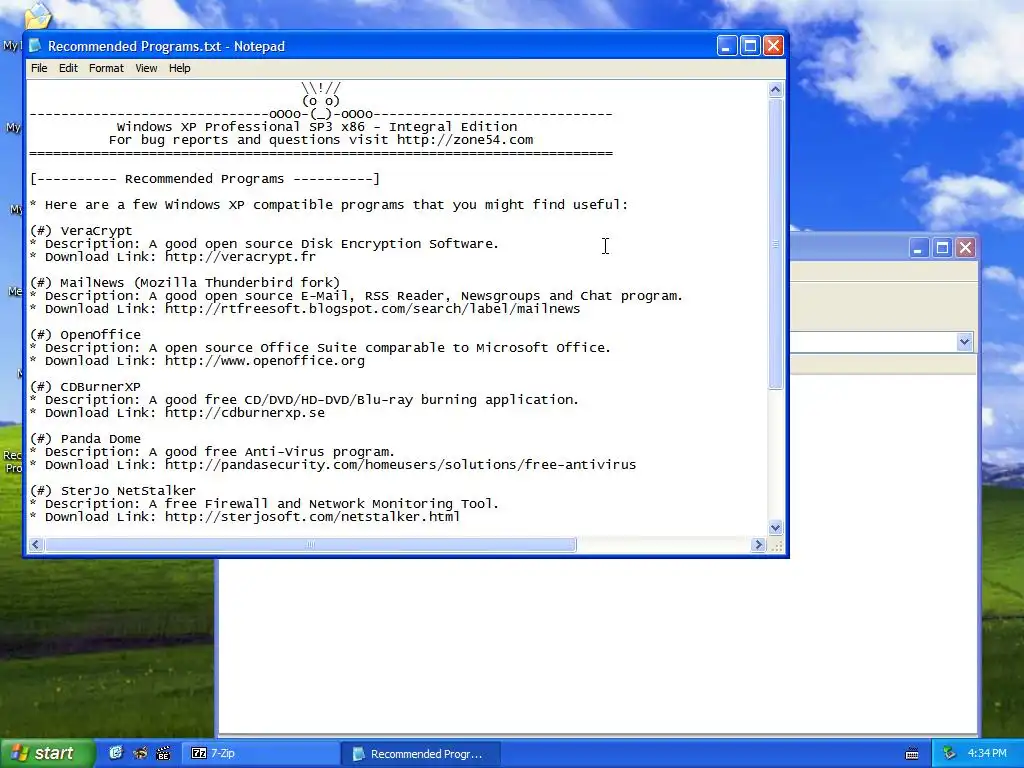Viewport: 1024px width, 768px height.
Task: Click the http://zone54.com text
Action: (465, 140)
